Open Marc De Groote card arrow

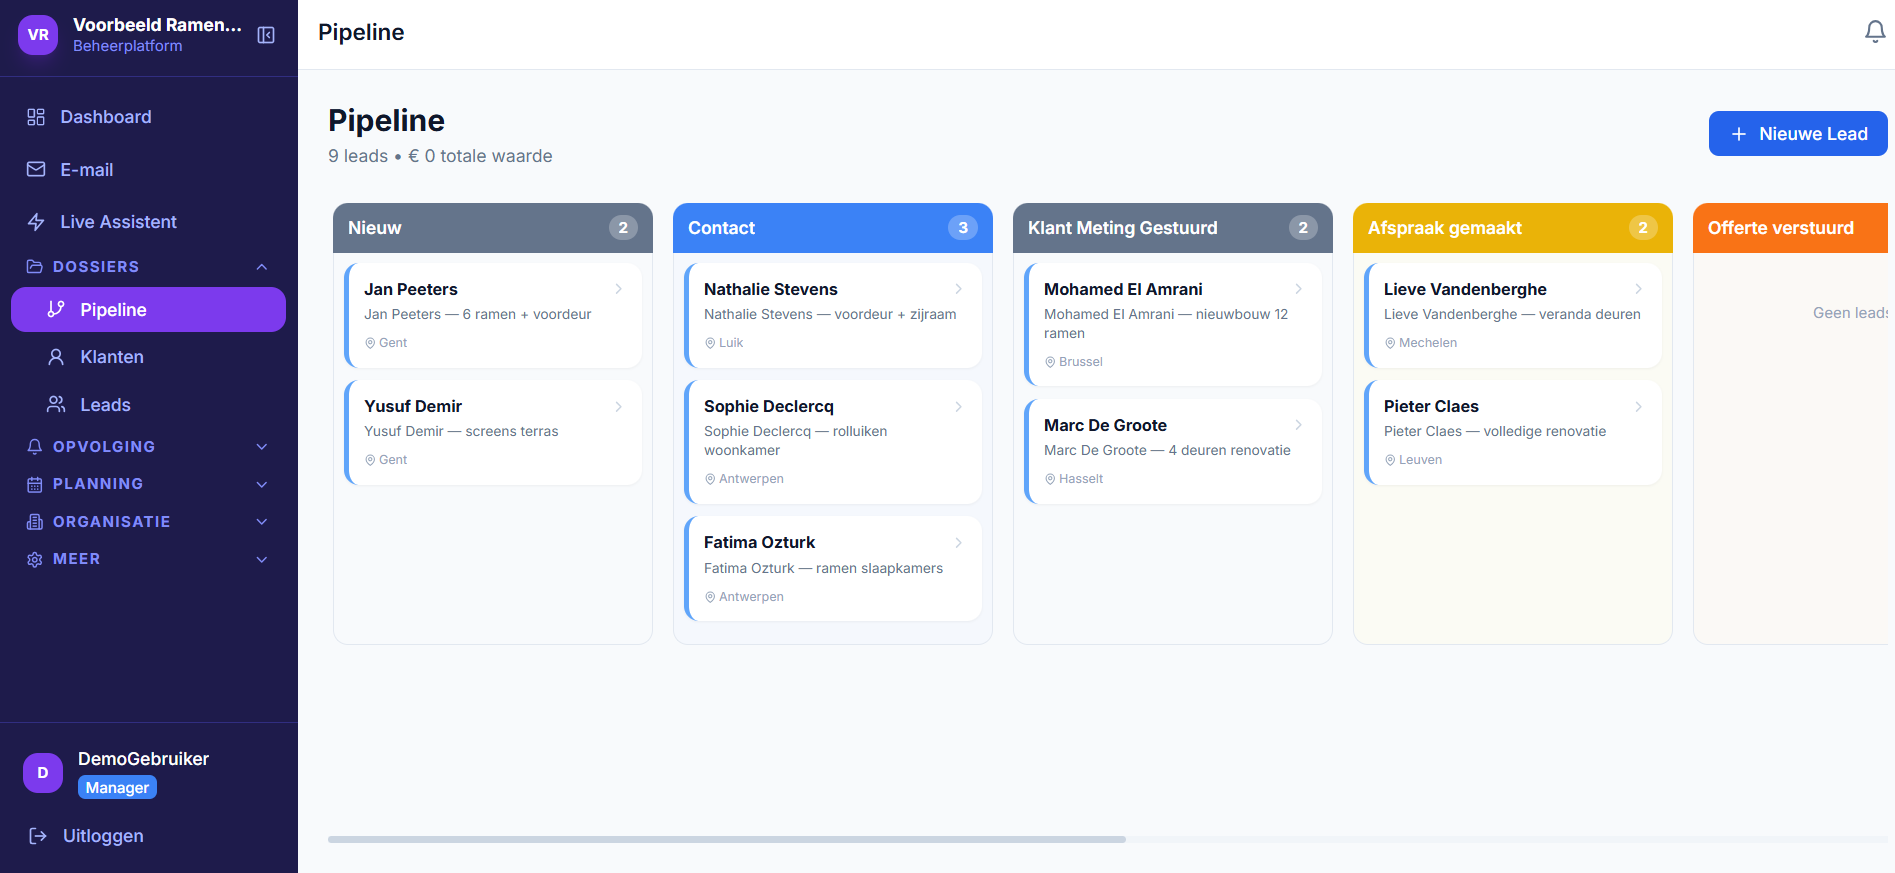(x=1299, y=425)
